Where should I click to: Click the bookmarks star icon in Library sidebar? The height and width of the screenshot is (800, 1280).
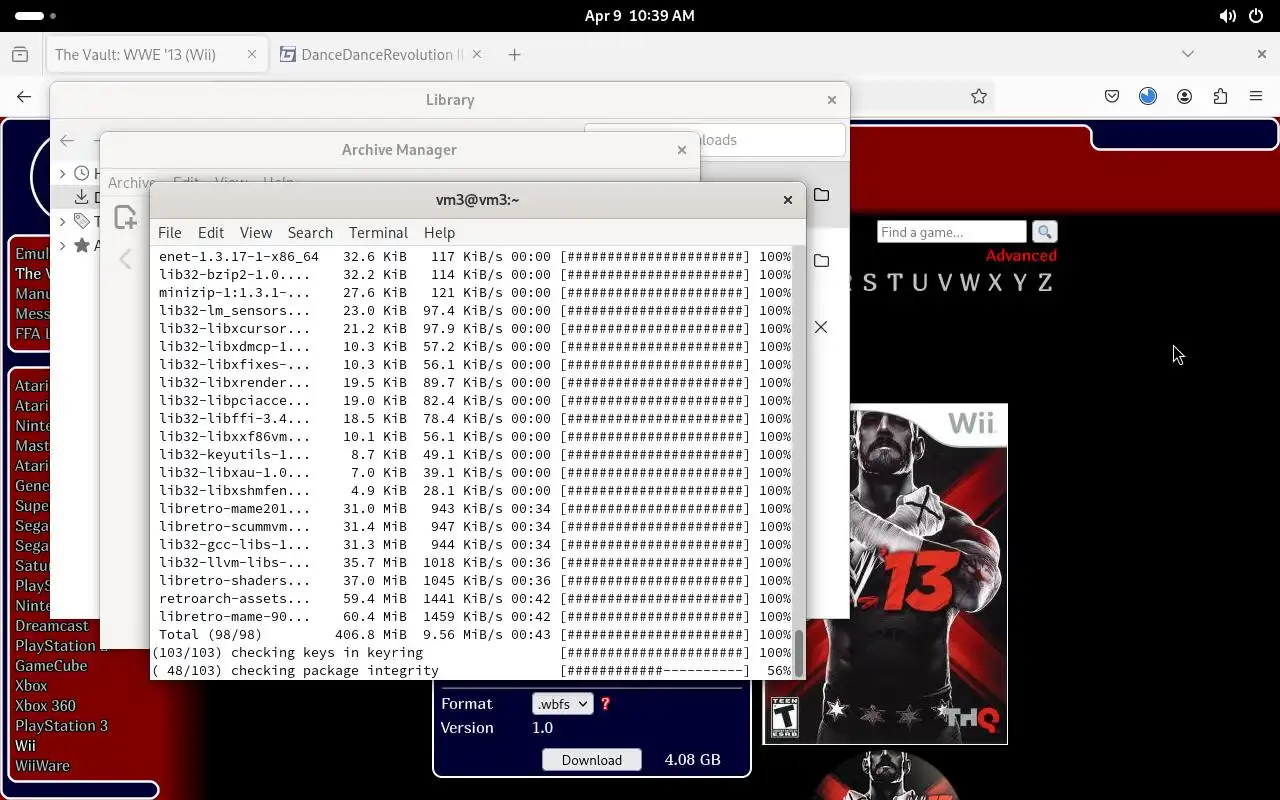[x=82, y=245]
